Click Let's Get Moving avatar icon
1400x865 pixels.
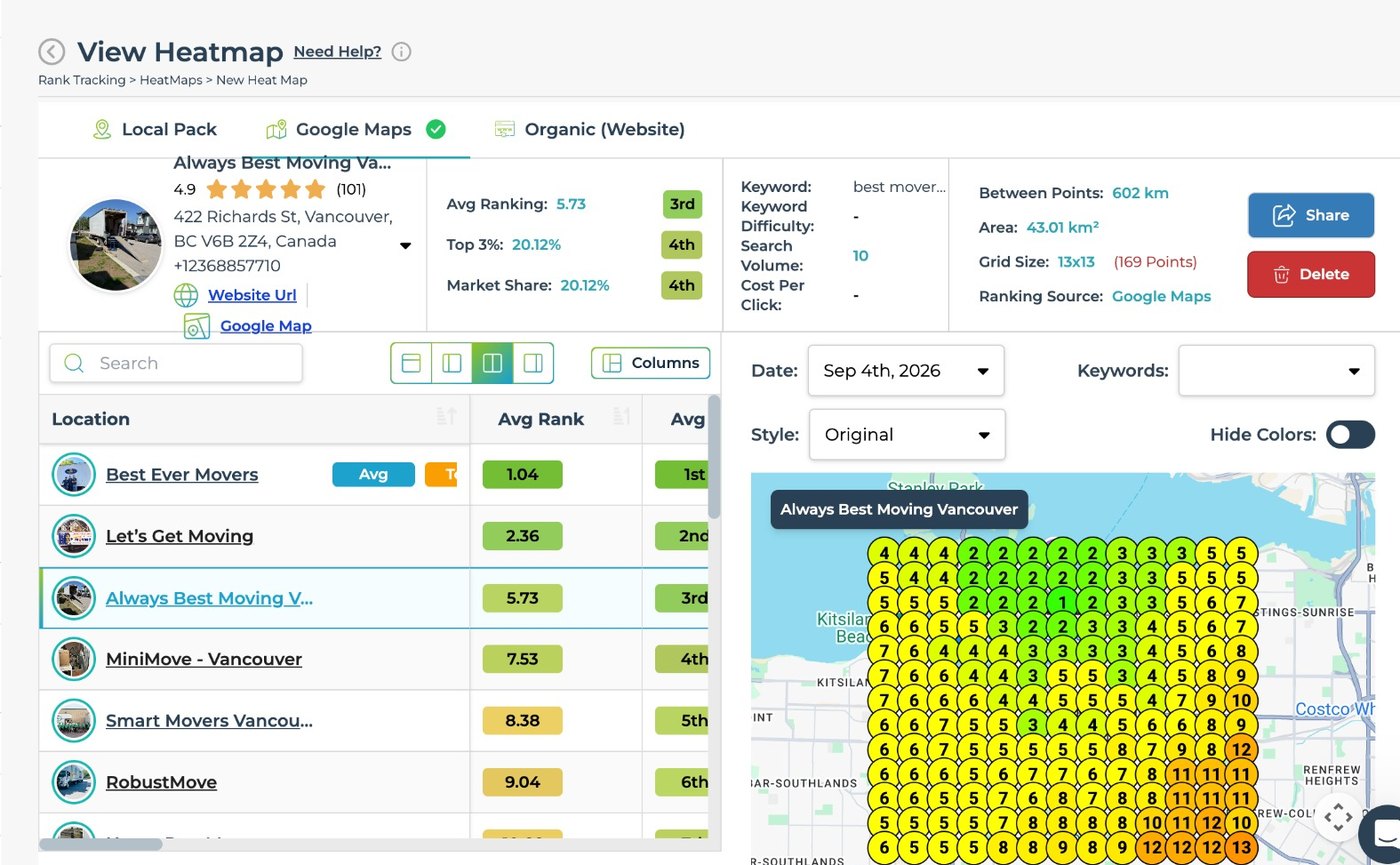tap(73, 536)
